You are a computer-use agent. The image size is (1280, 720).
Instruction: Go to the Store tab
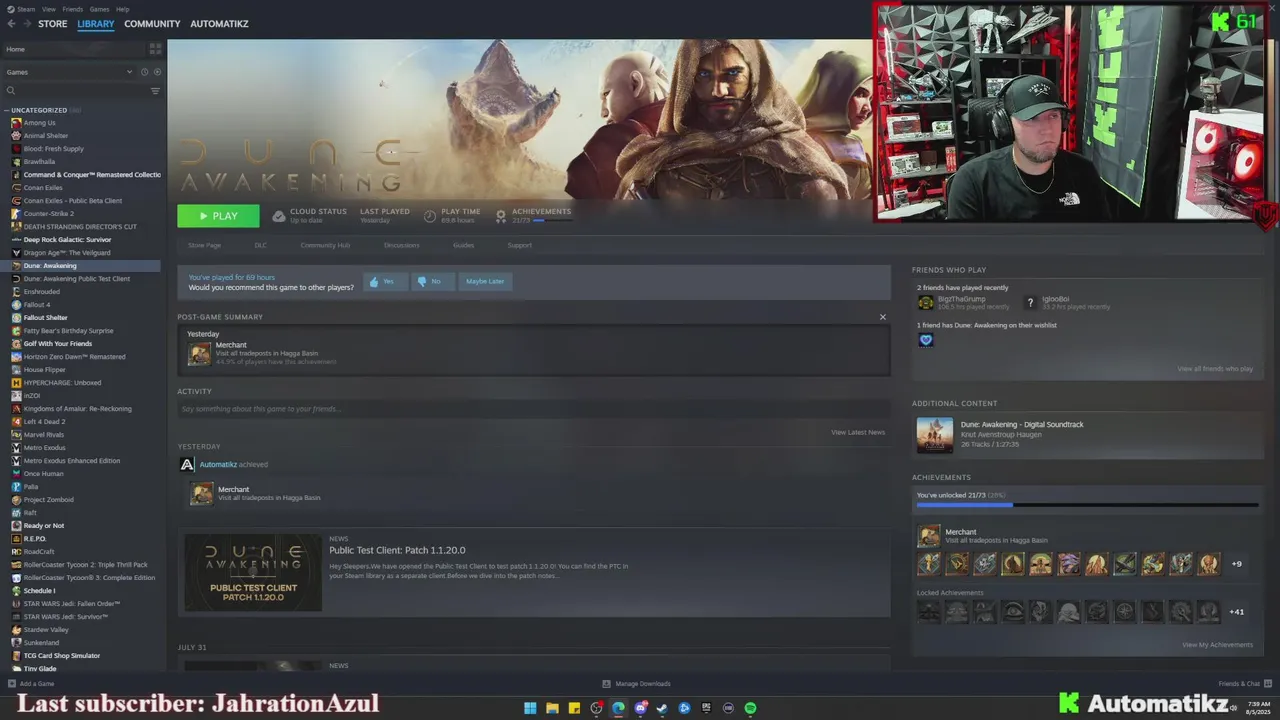[52, 24]
